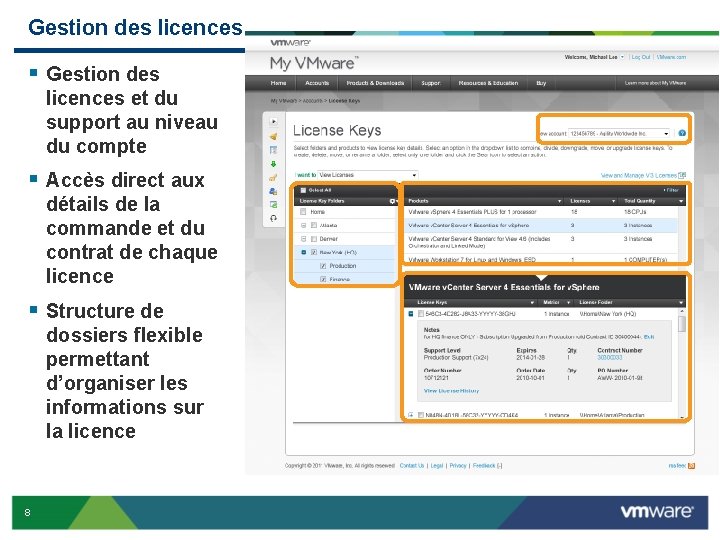720x540 pixels.
Task: Click the Log Out link
Action: [641, 57]
